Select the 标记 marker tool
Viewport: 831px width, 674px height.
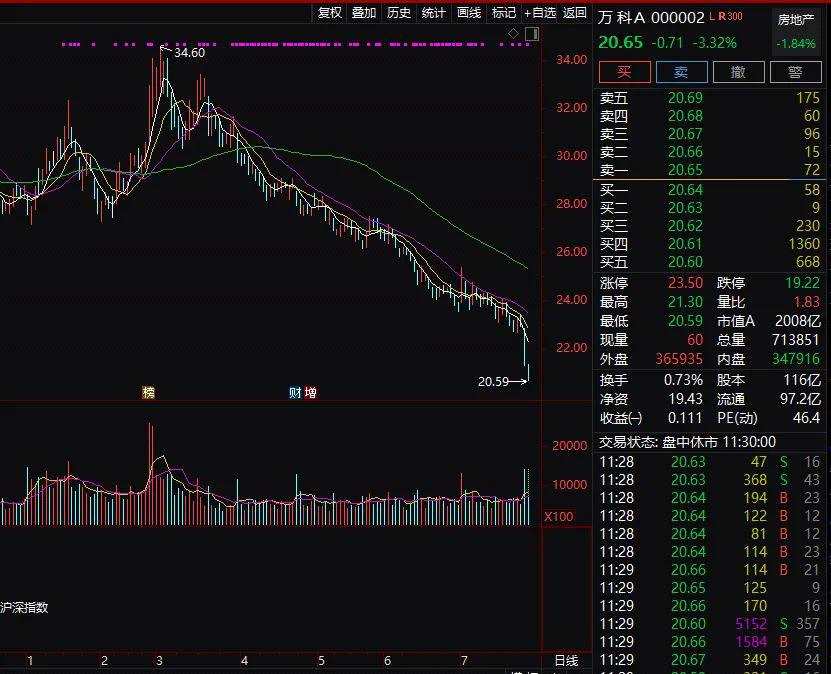503,12
